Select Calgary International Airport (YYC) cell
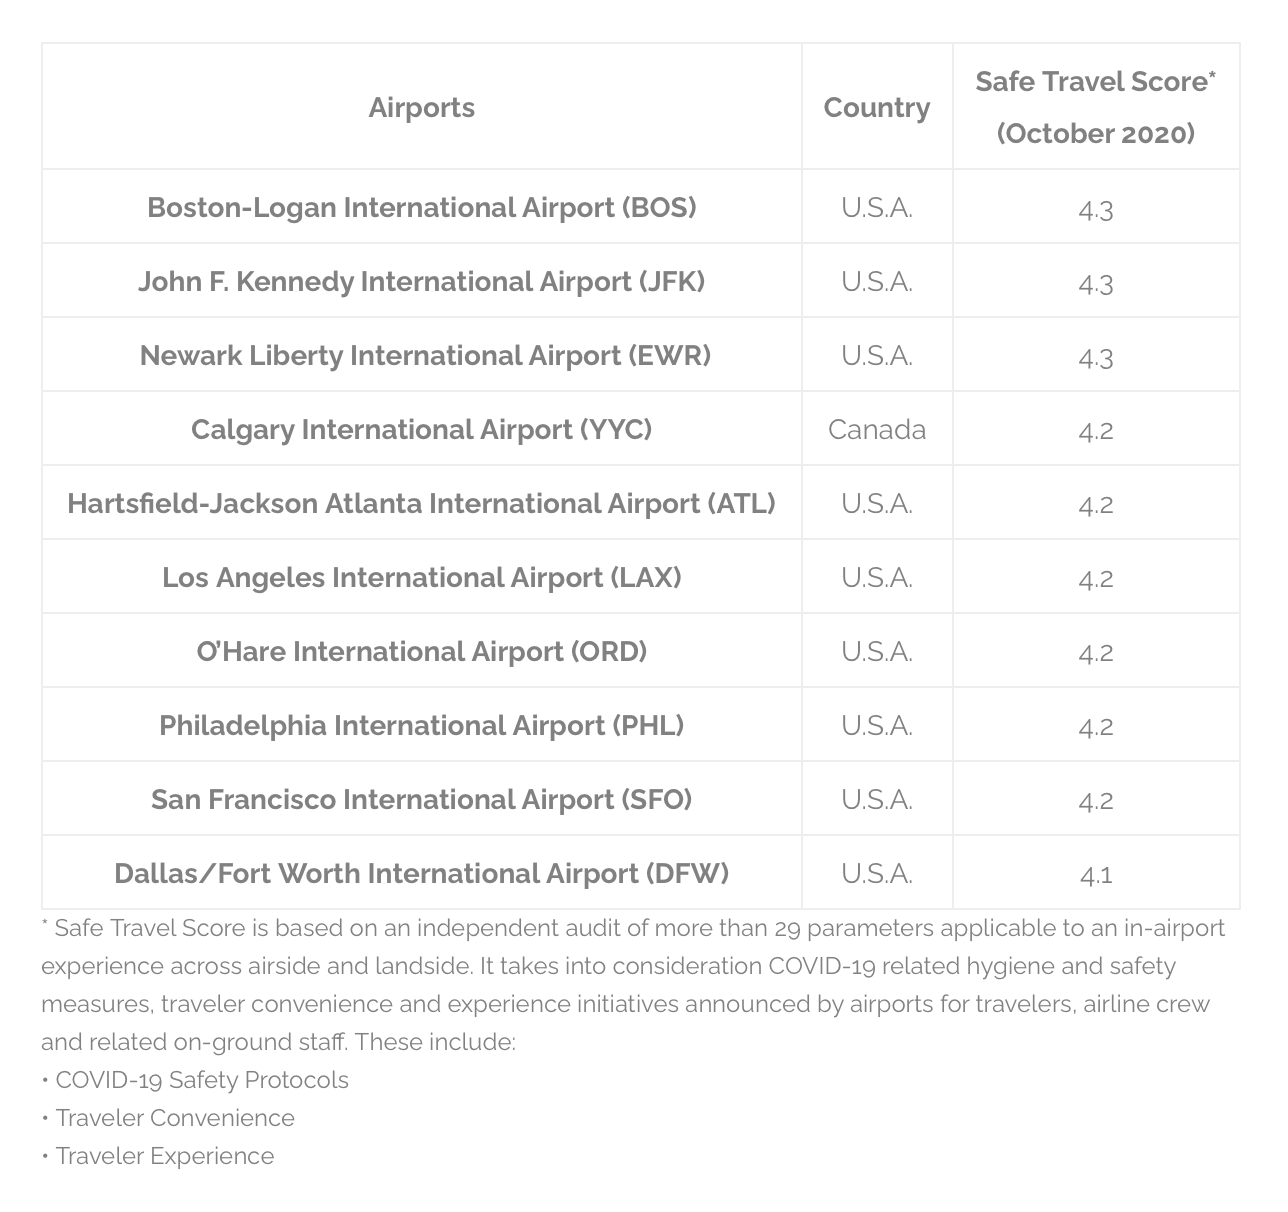This screenshot has height=1212, width=1288. point(421,429)
